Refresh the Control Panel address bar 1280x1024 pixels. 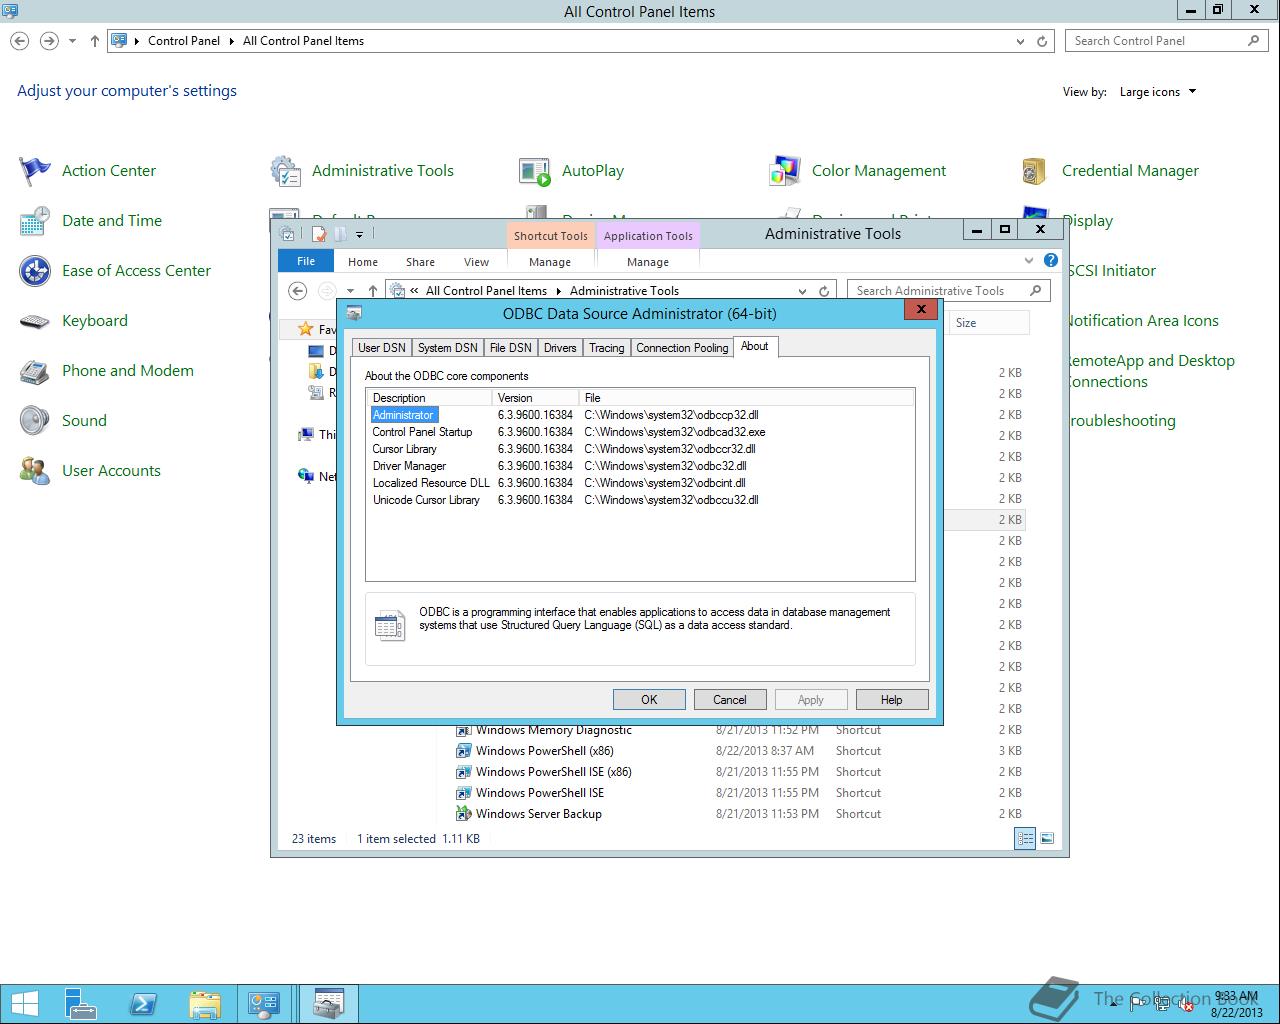[x=1042, y=41]
